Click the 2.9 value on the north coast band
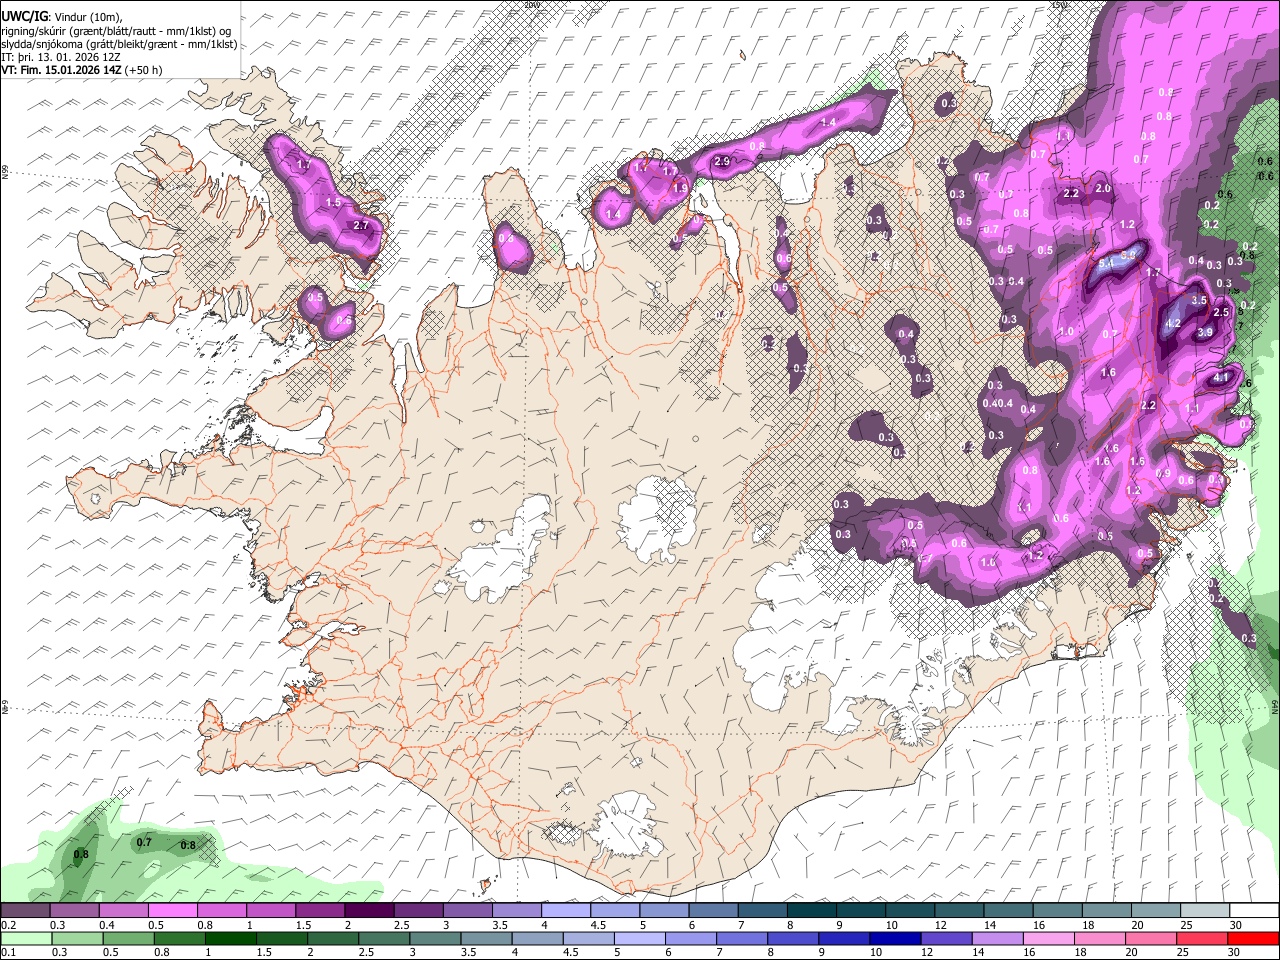The height and width of the screenshot is (960, 1280). 722,161
